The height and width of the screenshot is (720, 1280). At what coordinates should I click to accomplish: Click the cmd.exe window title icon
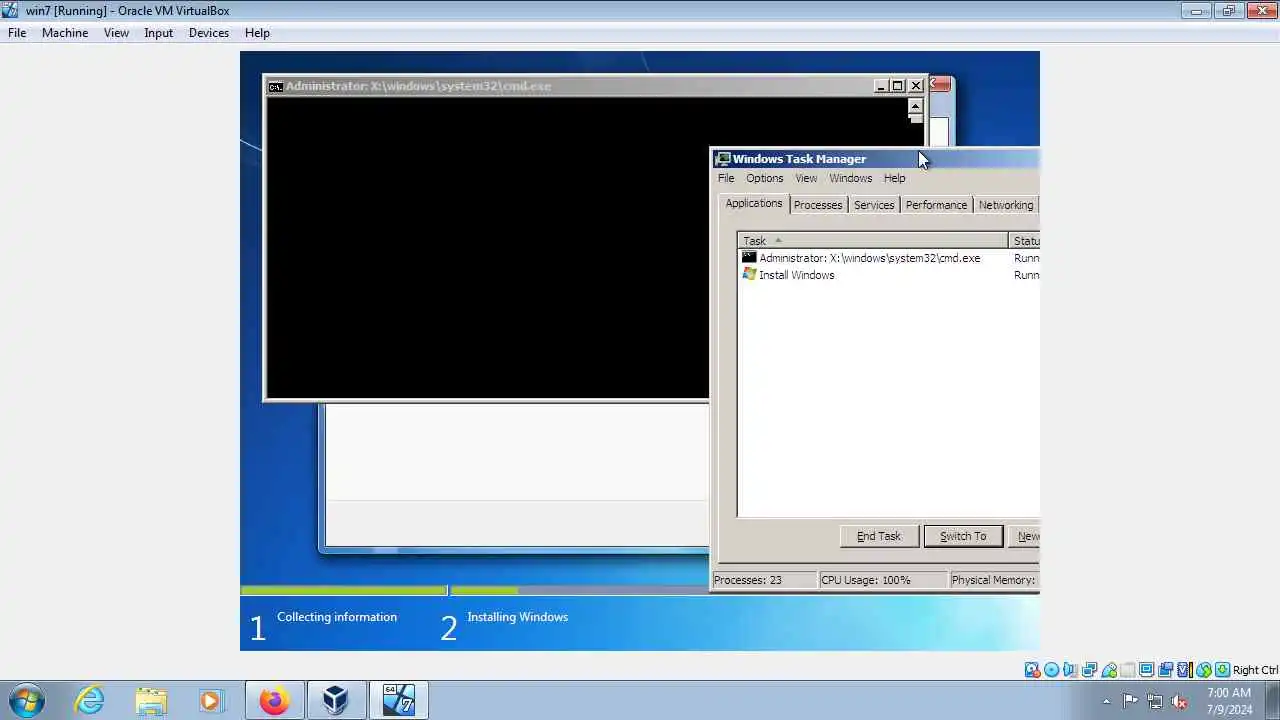point(275,86)
